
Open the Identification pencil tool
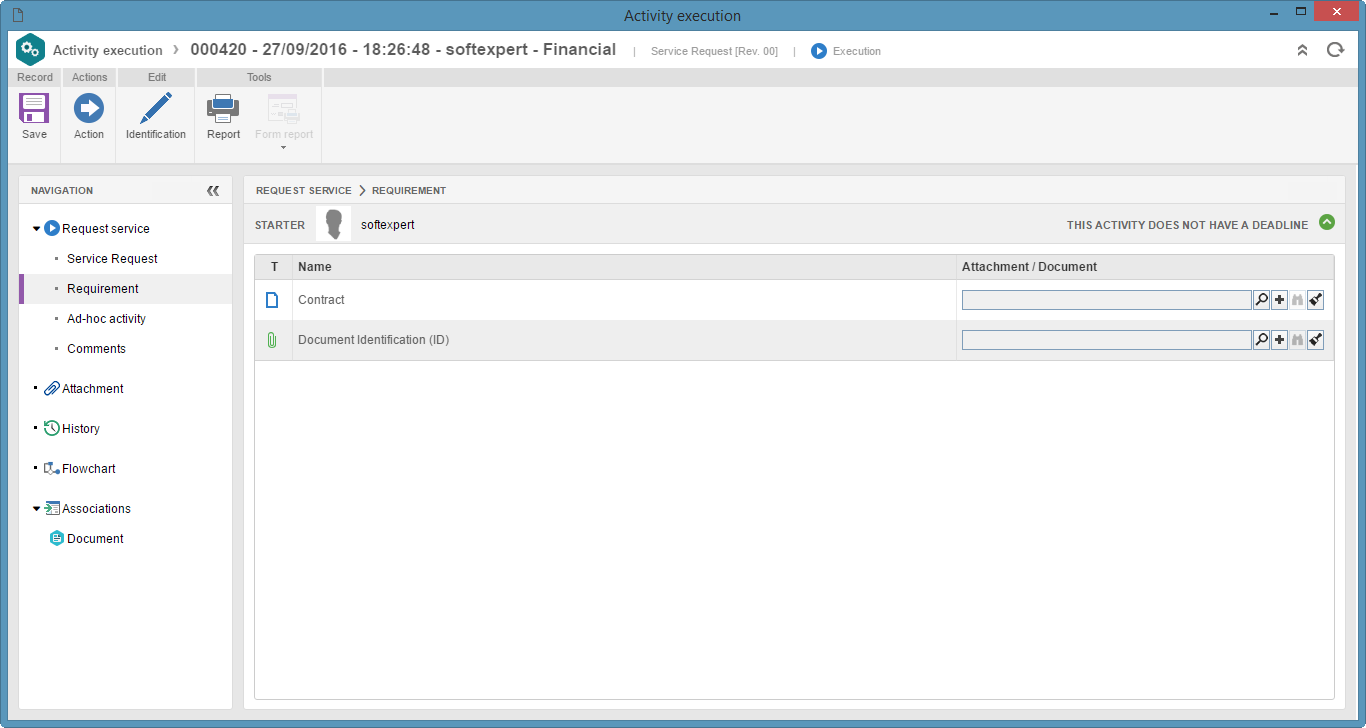156,117
